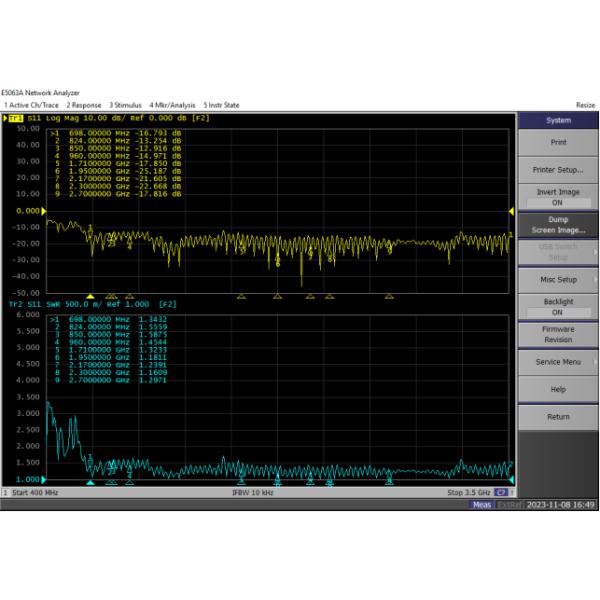600x600 pixels.
Task: Select marker 9 triangle under the top graph
Action: click(389, 296)
